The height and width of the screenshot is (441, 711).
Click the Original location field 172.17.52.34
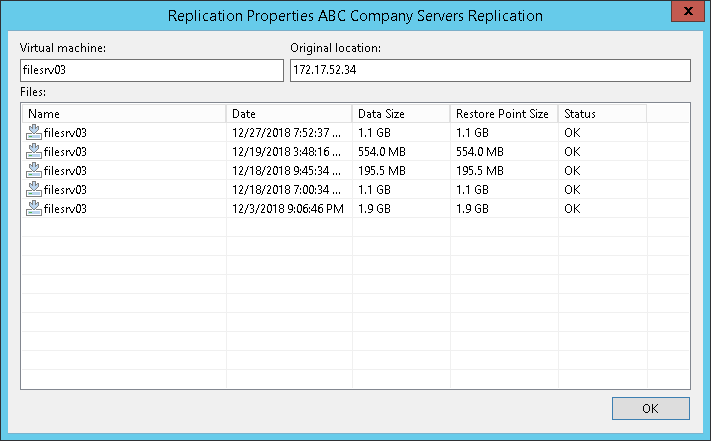click(490, 70)
